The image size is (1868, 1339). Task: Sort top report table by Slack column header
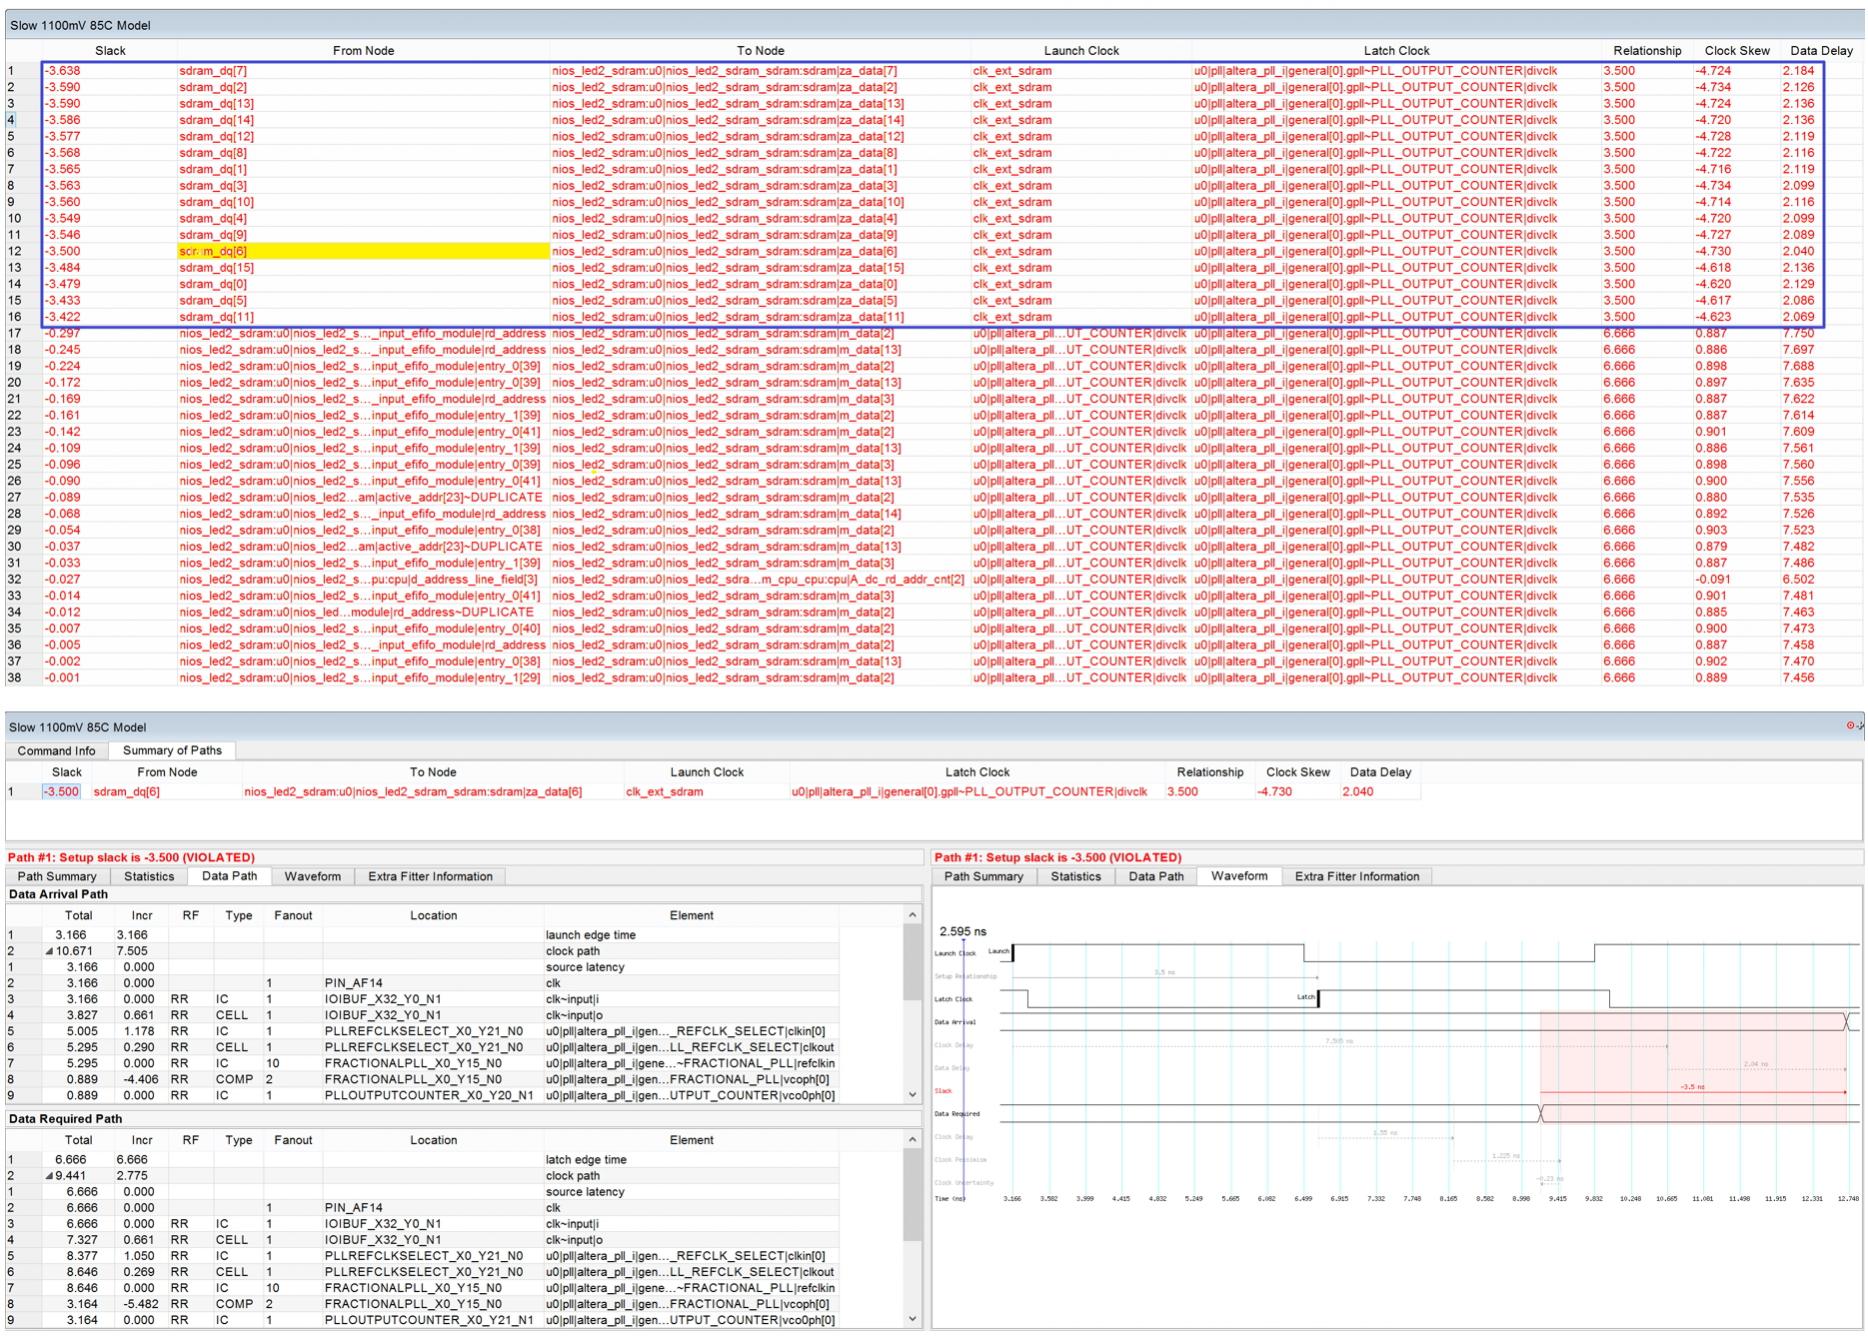click(110, 51)
